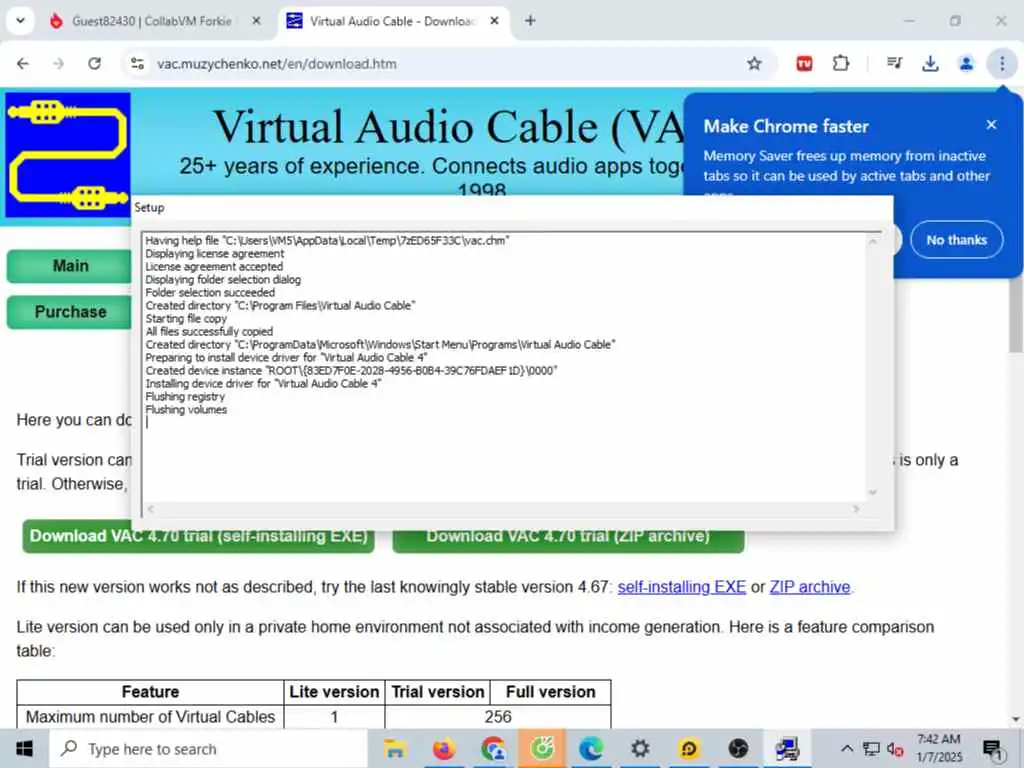Click the 'Folder selection succeeded' log line
The image size is (1024, 768).
(210, 293)
